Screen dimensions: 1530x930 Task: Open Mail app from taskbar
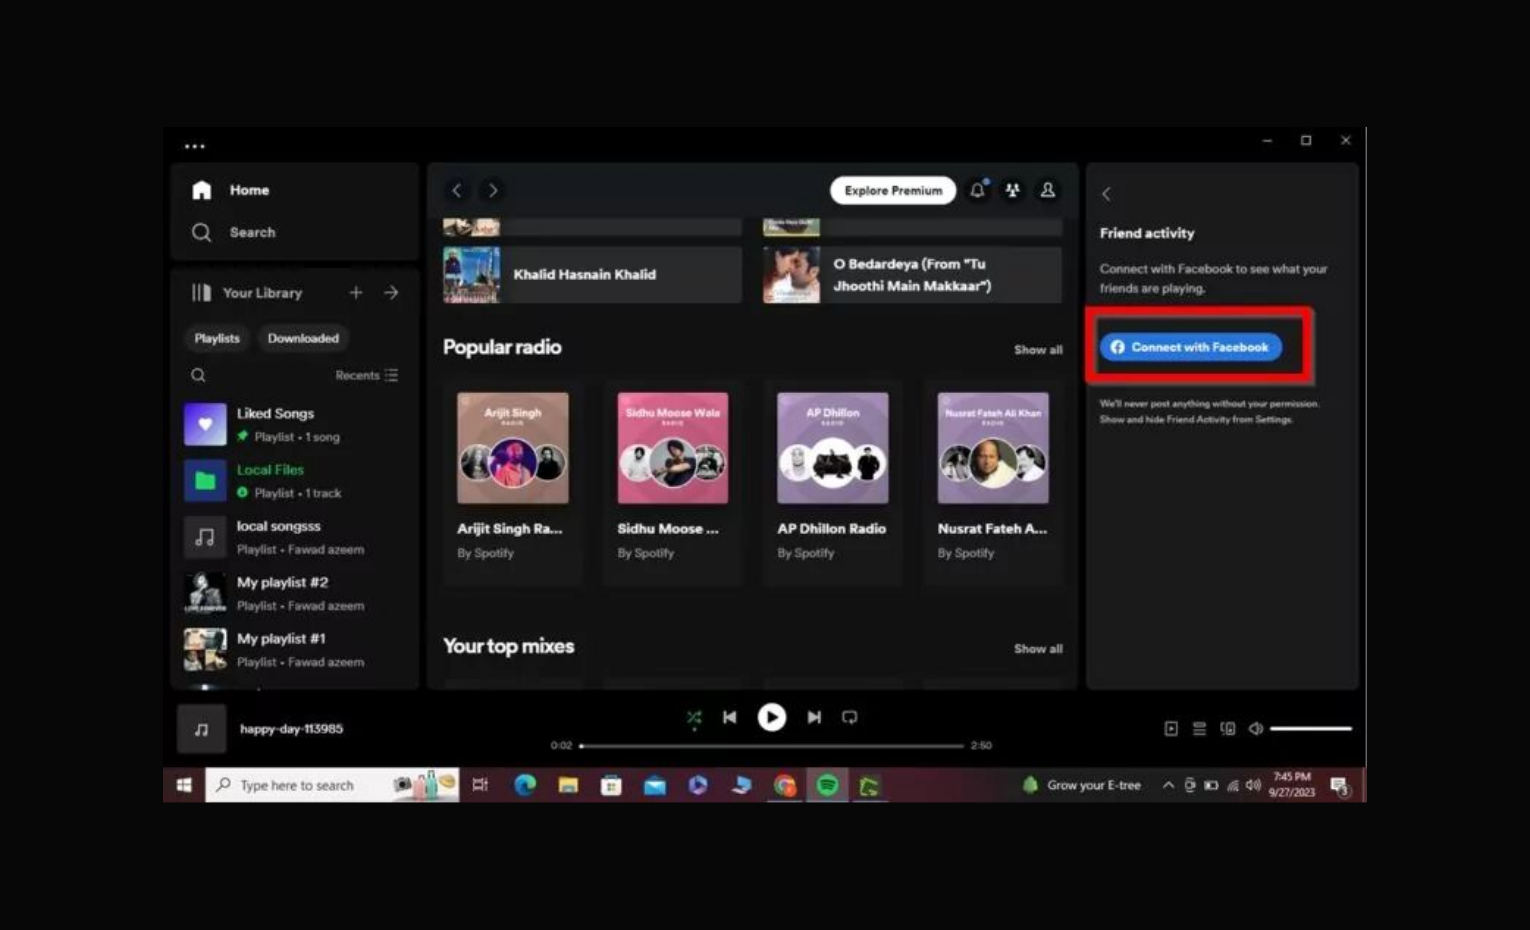(655, 785)
